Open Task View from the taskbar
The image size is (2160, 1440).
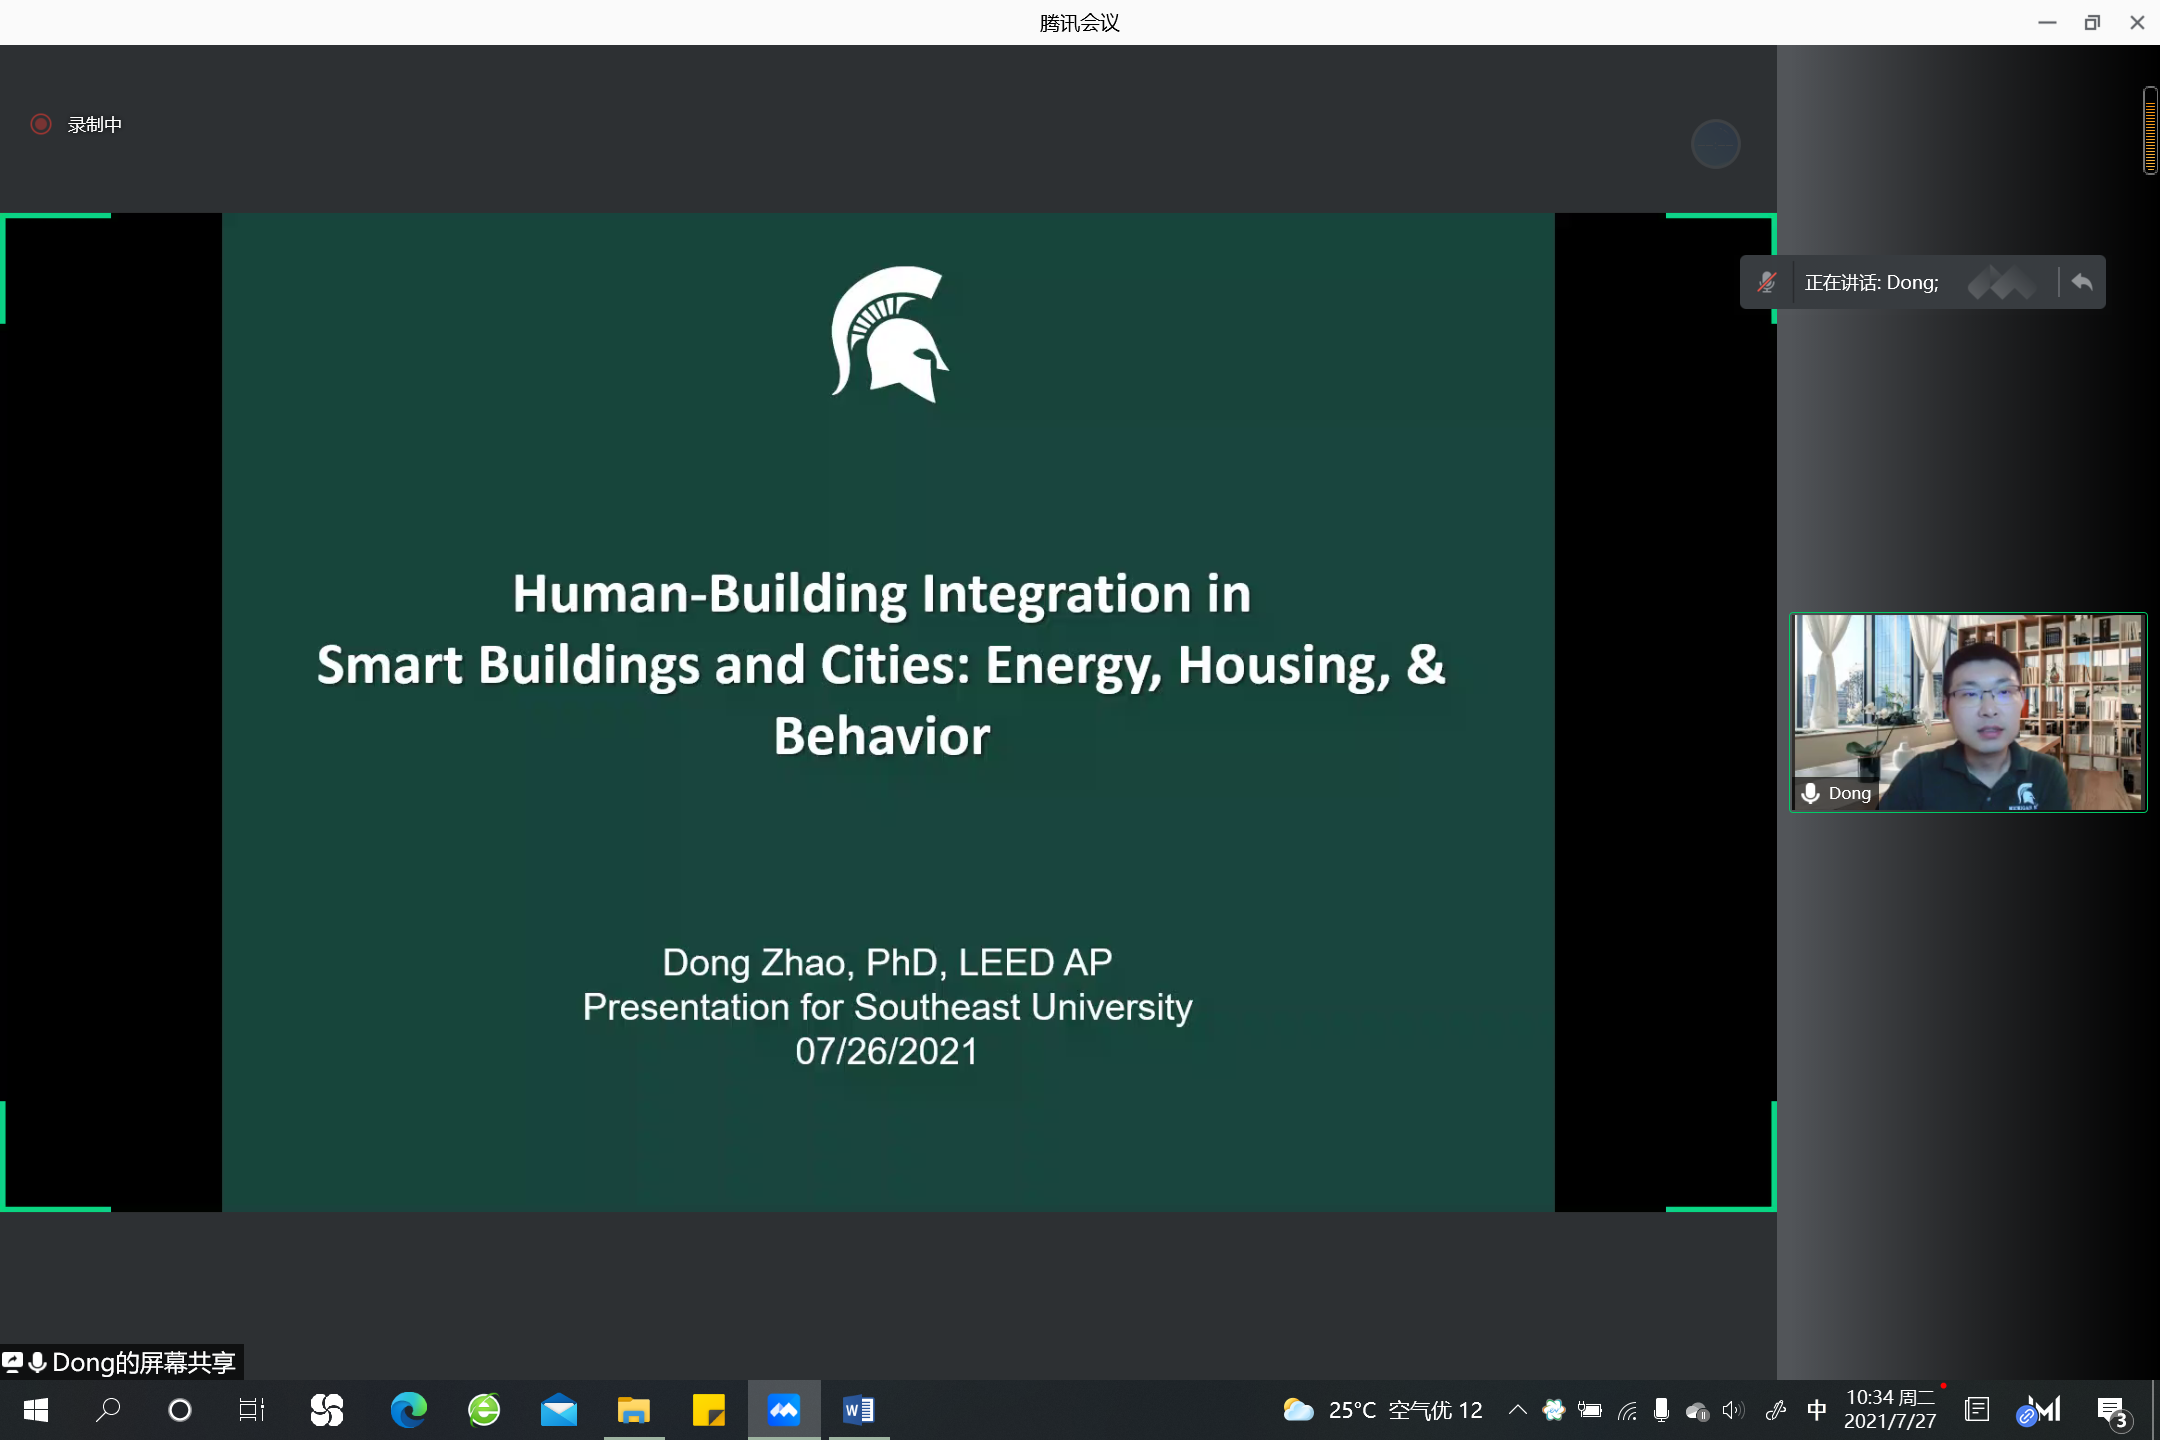(251, 1410)
